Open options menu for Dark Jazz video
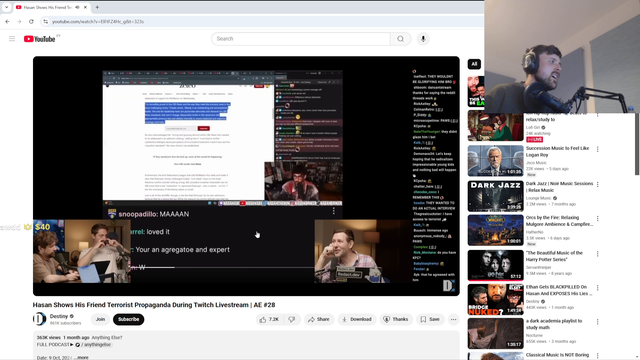The width and height of the screenshot is (640, 360). (x=598, y=184)
